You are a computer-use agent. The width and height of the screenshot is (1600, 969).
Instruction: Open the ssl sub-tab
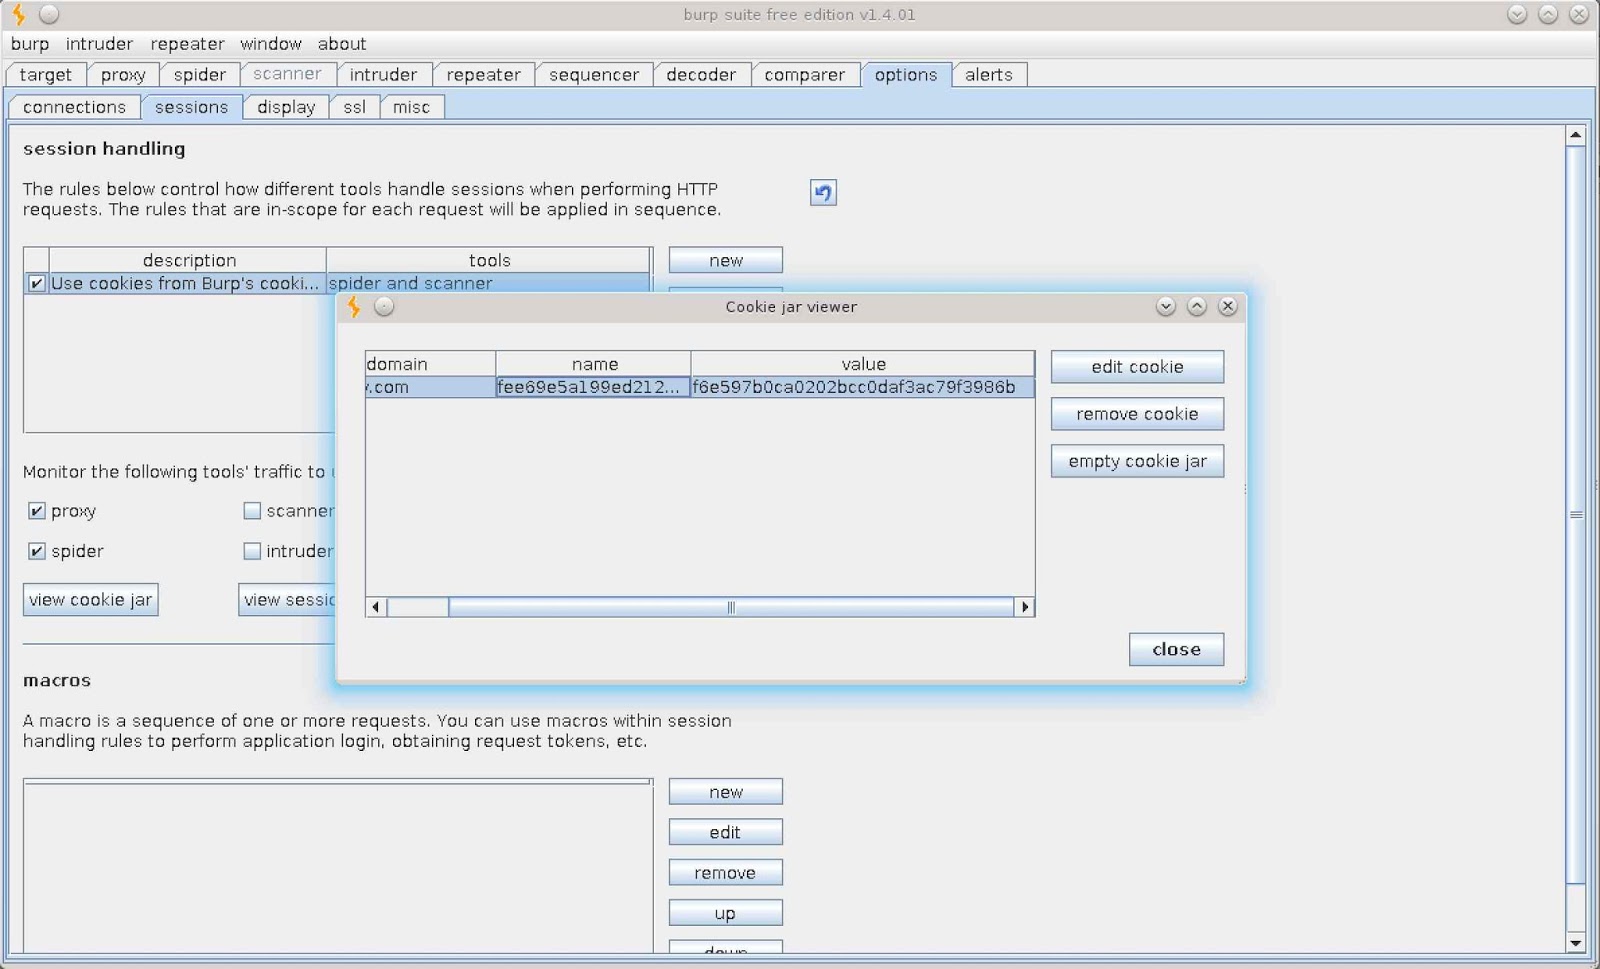pos(354,107)
